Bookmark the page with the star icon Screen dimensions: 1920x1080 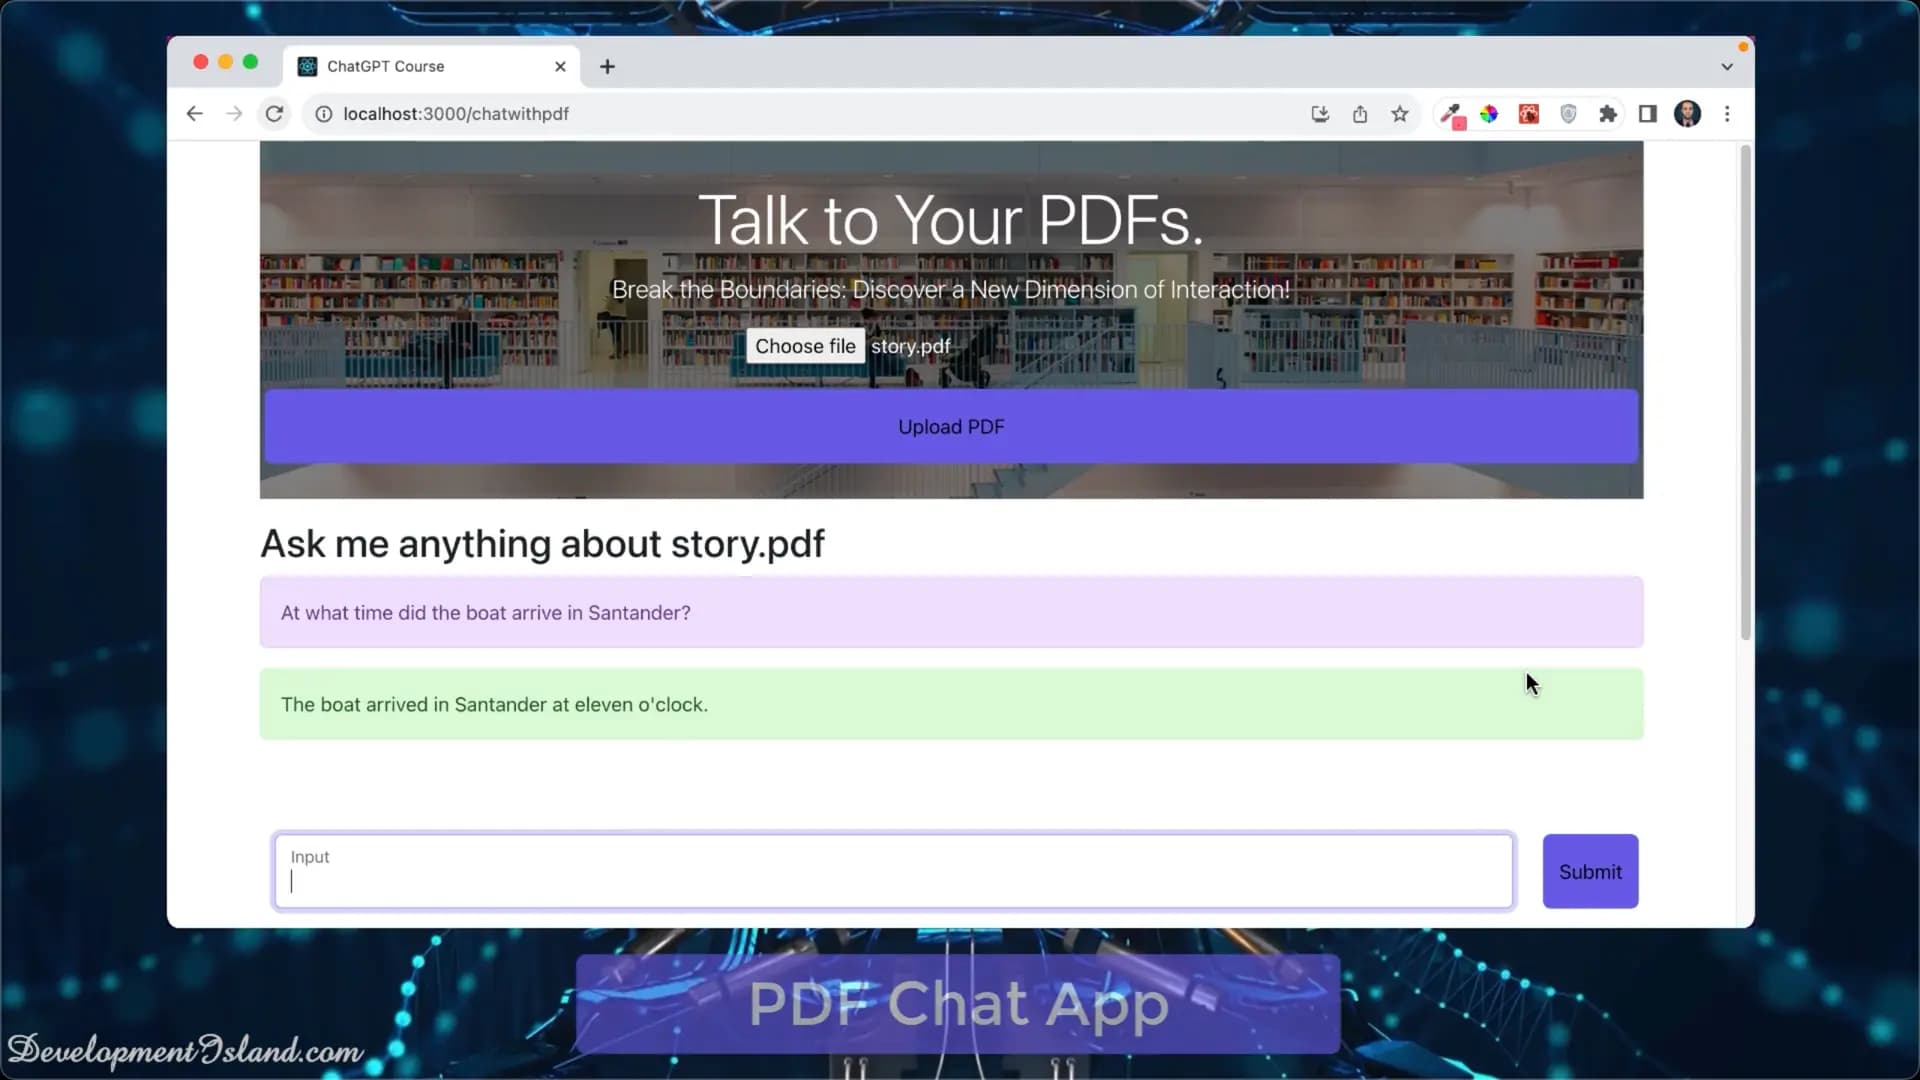[x=1399, y=113]
